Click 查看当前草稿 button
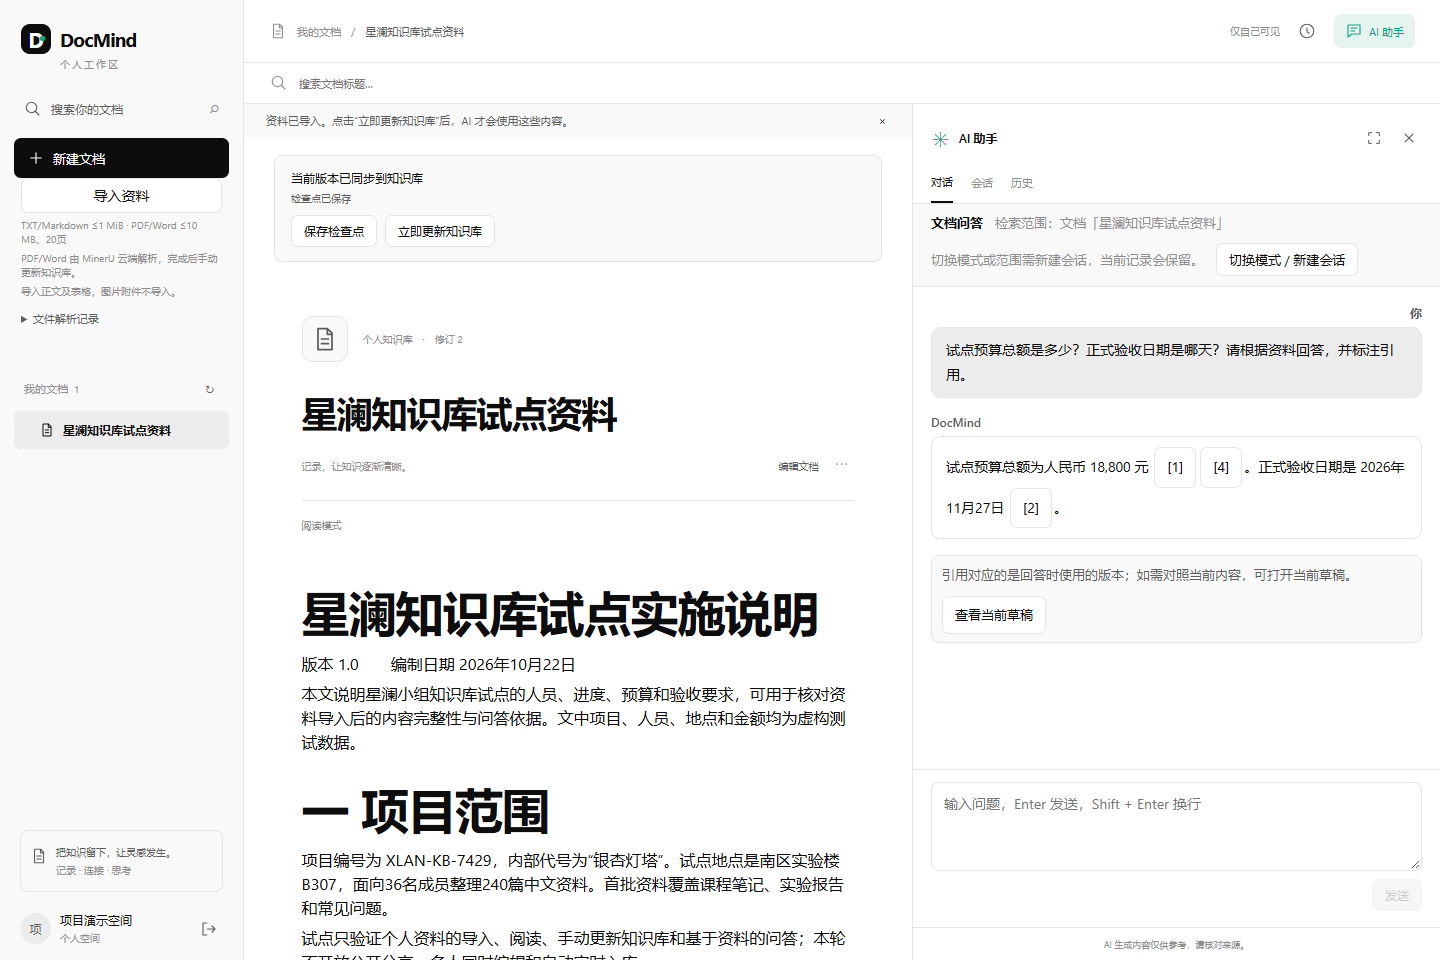Viewport: 1440px width, 960px height. (x=994, y=615)
